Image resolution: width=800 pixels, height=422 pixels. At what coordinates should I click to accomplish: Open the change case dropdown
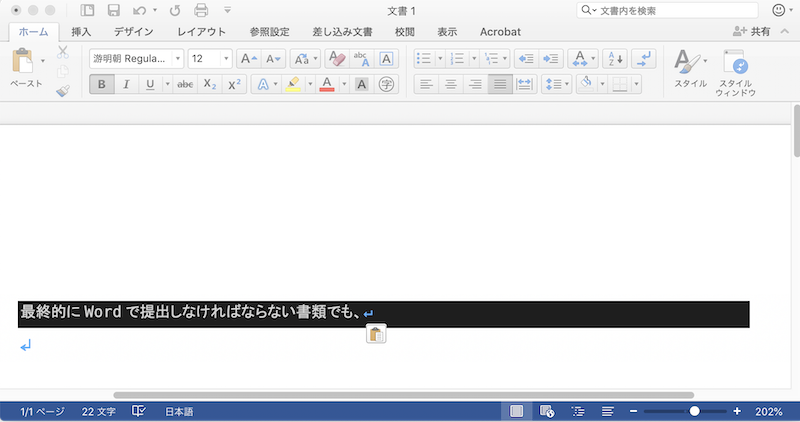(305, 59)
